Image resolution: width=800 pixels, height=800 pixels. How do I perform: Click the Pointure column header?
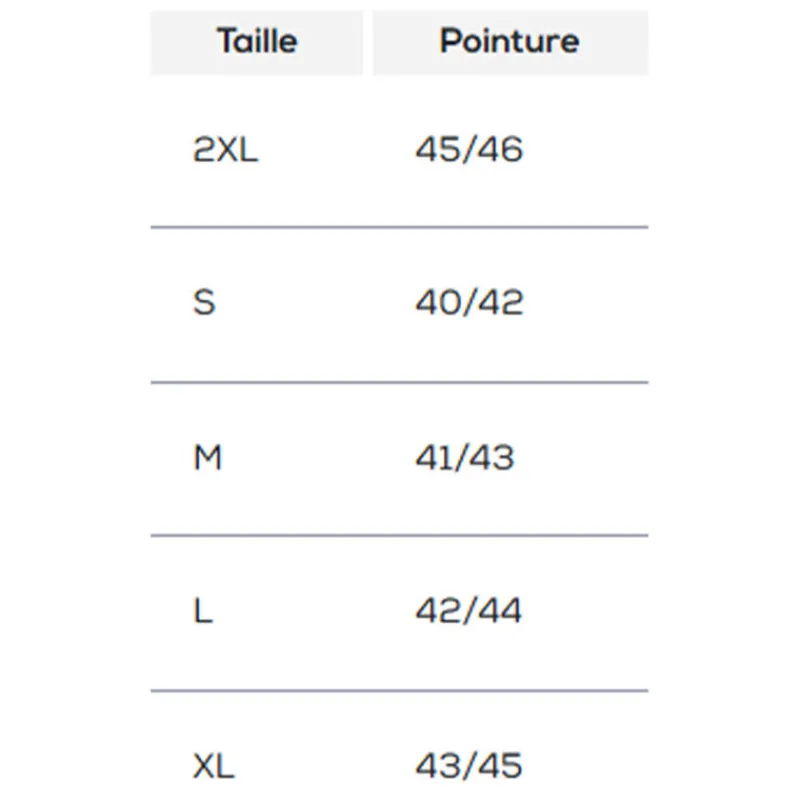pyautogui.click(x=510, y=42)
